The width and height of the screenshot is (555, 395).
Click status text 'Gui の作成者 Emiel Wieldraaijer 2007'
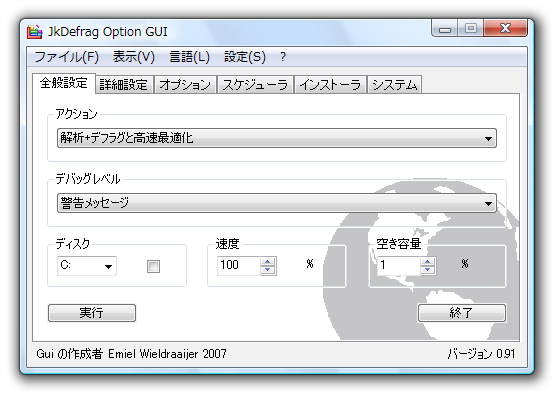coord(131,354)
